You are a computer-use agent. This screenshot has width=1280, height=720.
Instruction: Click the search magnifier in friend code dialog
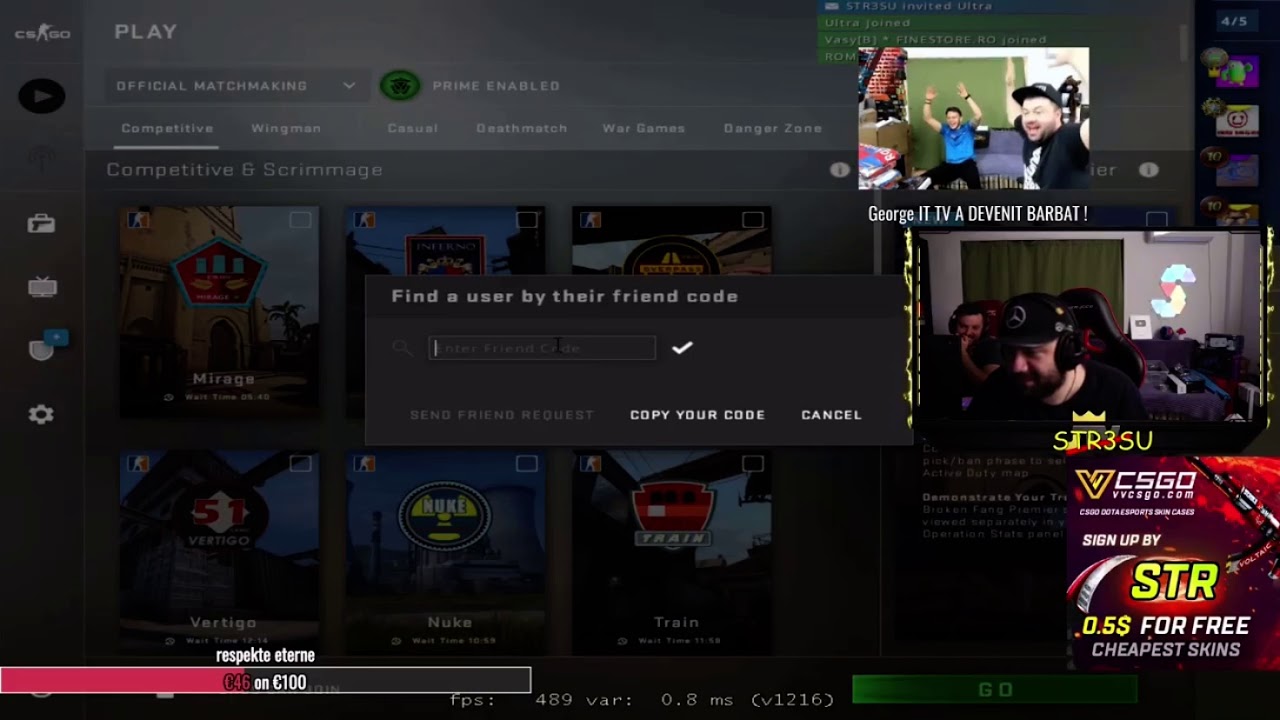tap(402, 348)
